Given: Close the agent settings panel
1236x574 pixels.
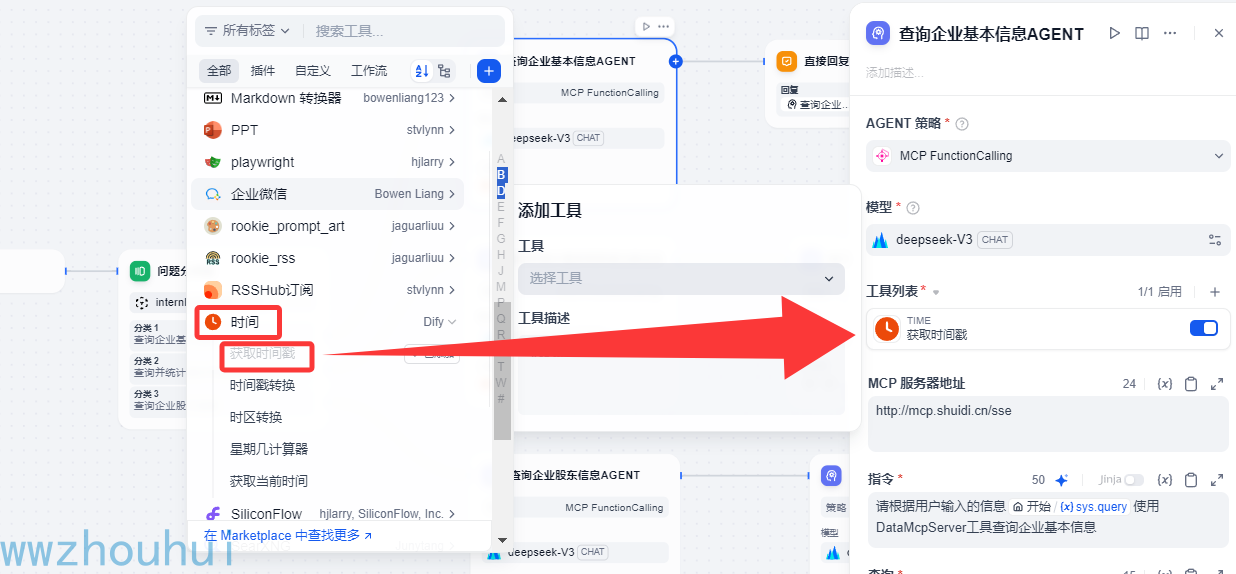Looking at the screenshot, I should pos(1218,33).
